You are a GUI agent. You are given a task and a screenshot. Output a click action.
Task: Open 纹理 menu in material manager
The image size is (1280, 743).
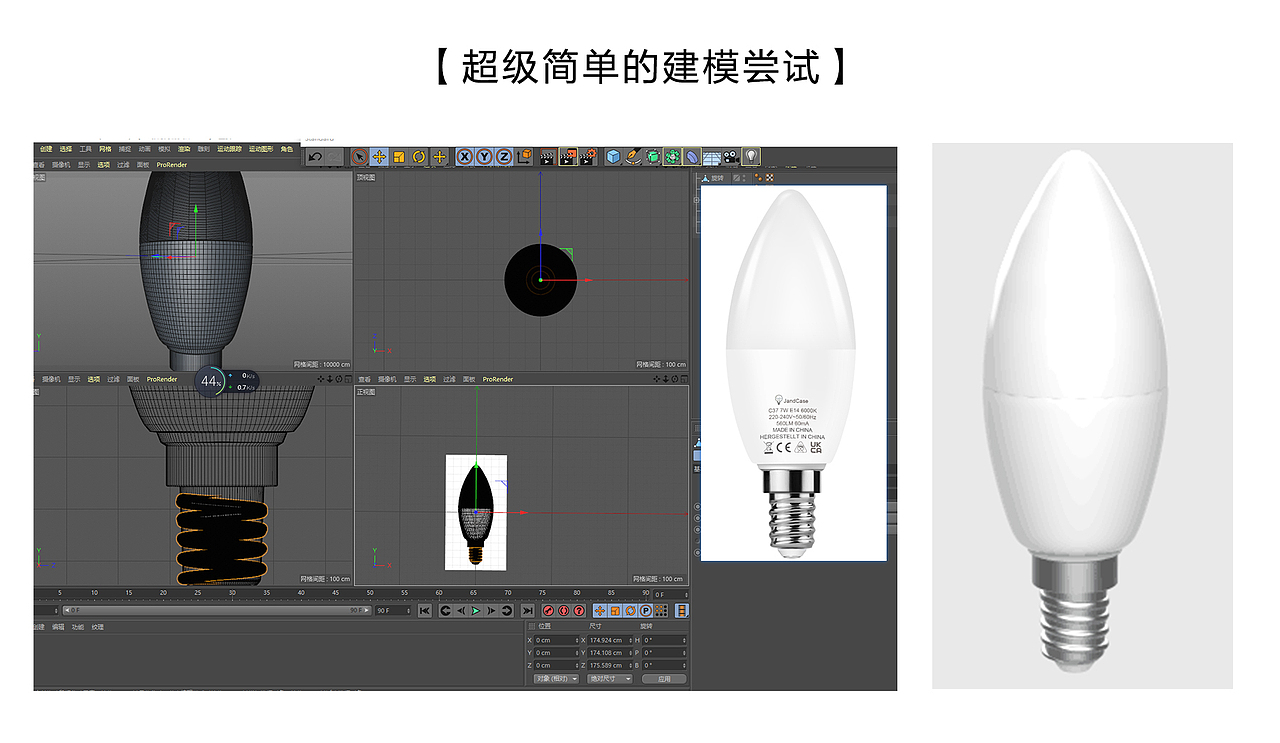point(98,627)
